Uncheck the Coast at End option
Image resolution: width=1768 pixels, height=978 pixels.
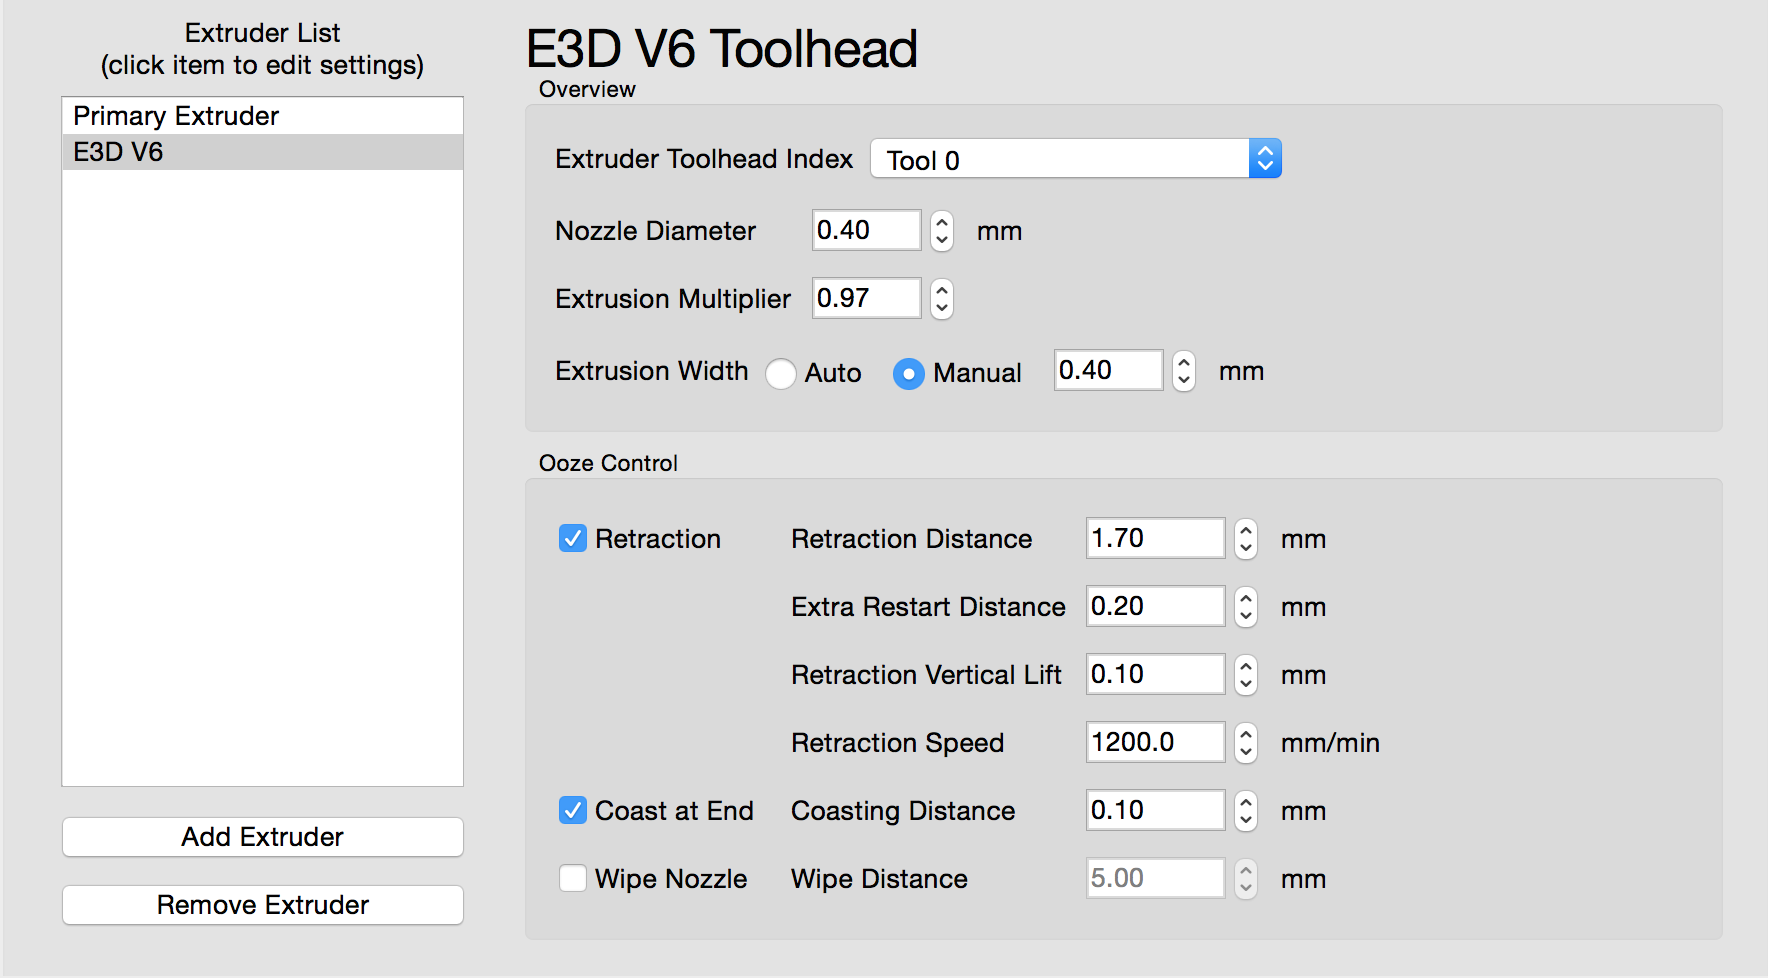(x=573, y=811)
